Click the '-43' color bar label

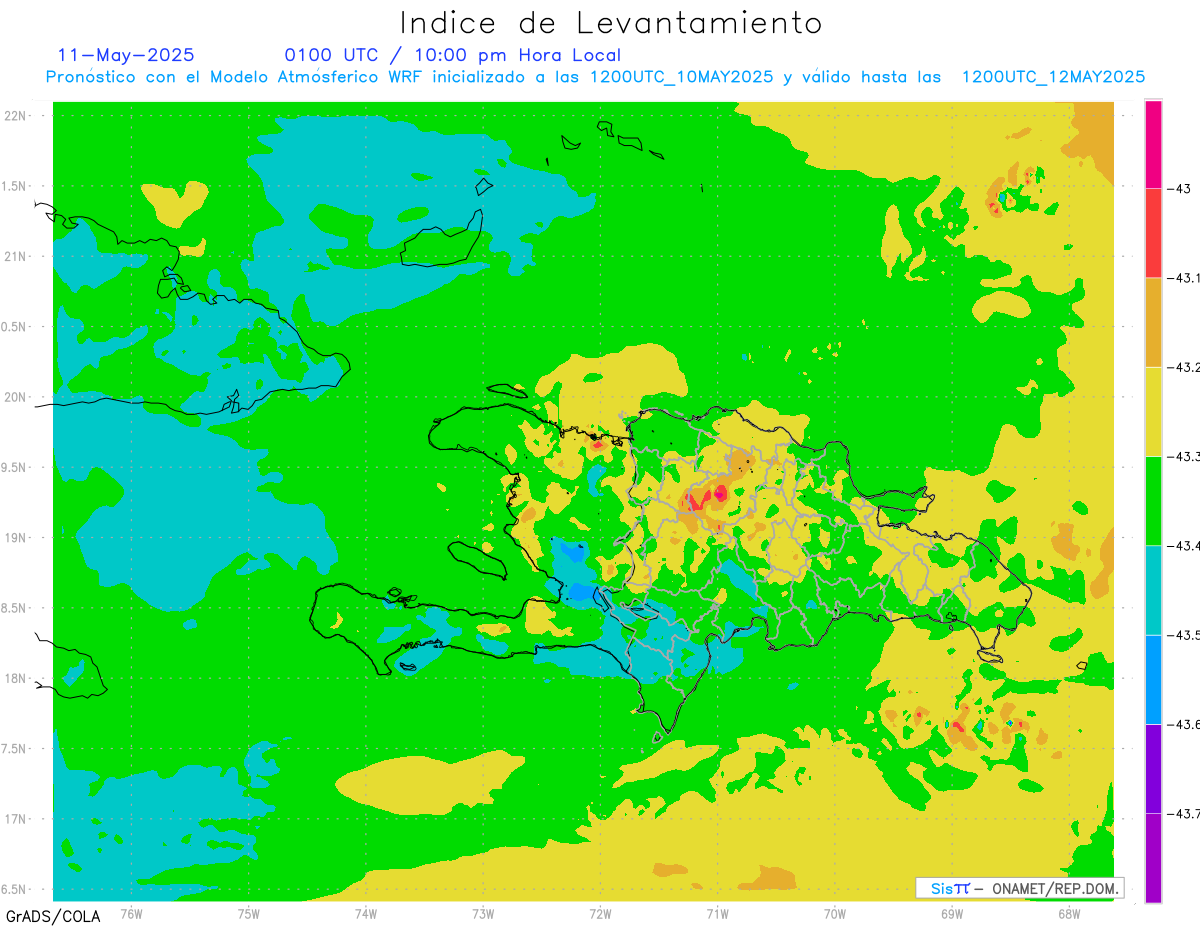click(1178, 189)
